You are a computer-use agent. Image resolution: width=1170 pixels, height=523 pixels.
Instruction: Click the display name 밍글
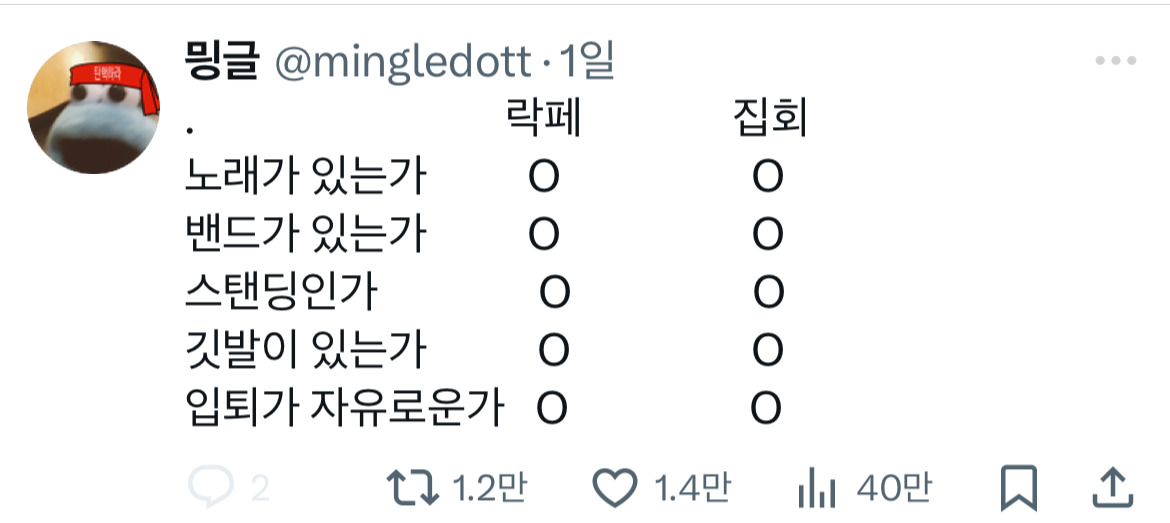[222, 63]
